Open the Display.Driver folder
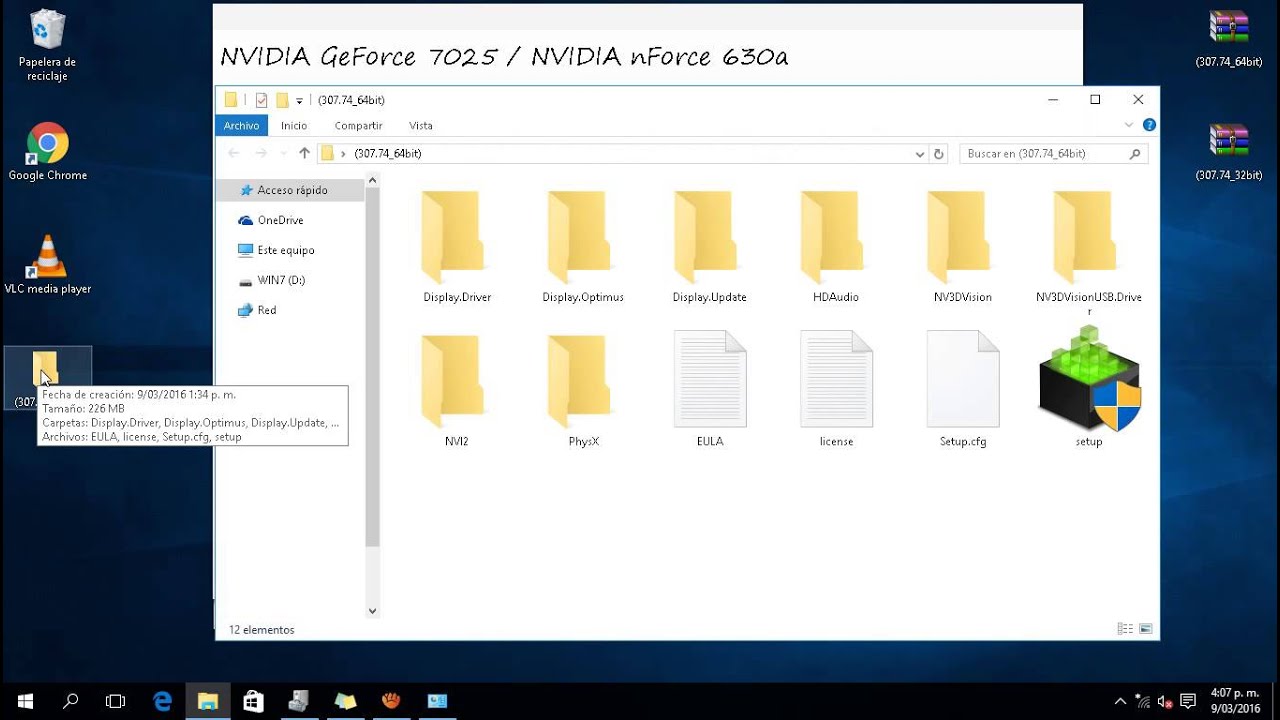 [457, 246]
